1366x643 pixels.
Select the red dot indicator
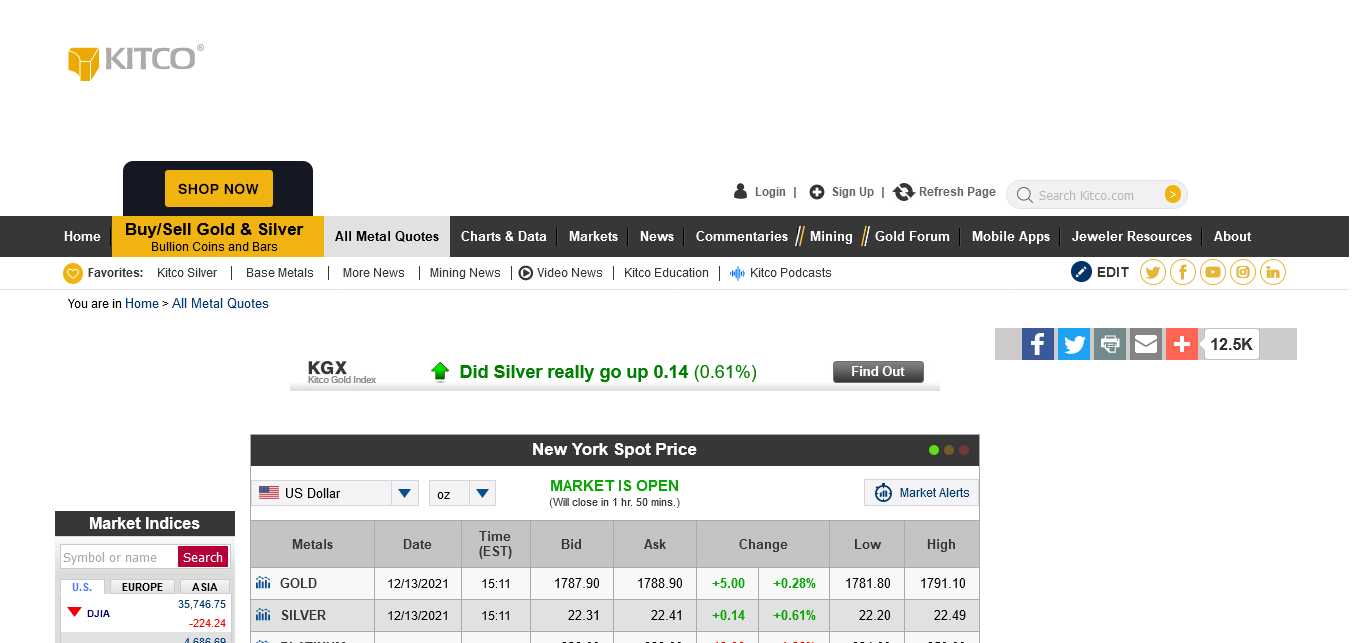pyautogui.click(x=964, y=450)
